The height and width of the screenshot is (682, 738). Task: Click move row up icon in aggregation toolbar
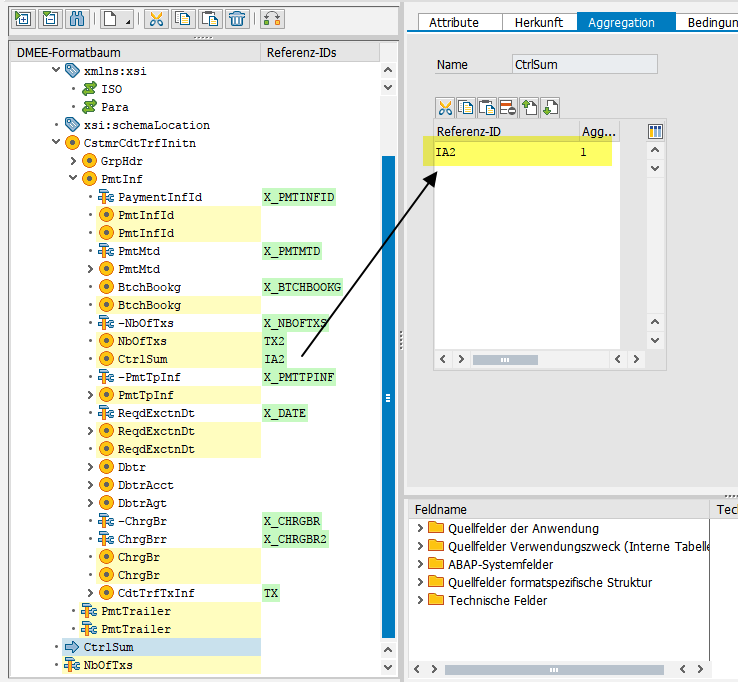click(x=529, y=107)
